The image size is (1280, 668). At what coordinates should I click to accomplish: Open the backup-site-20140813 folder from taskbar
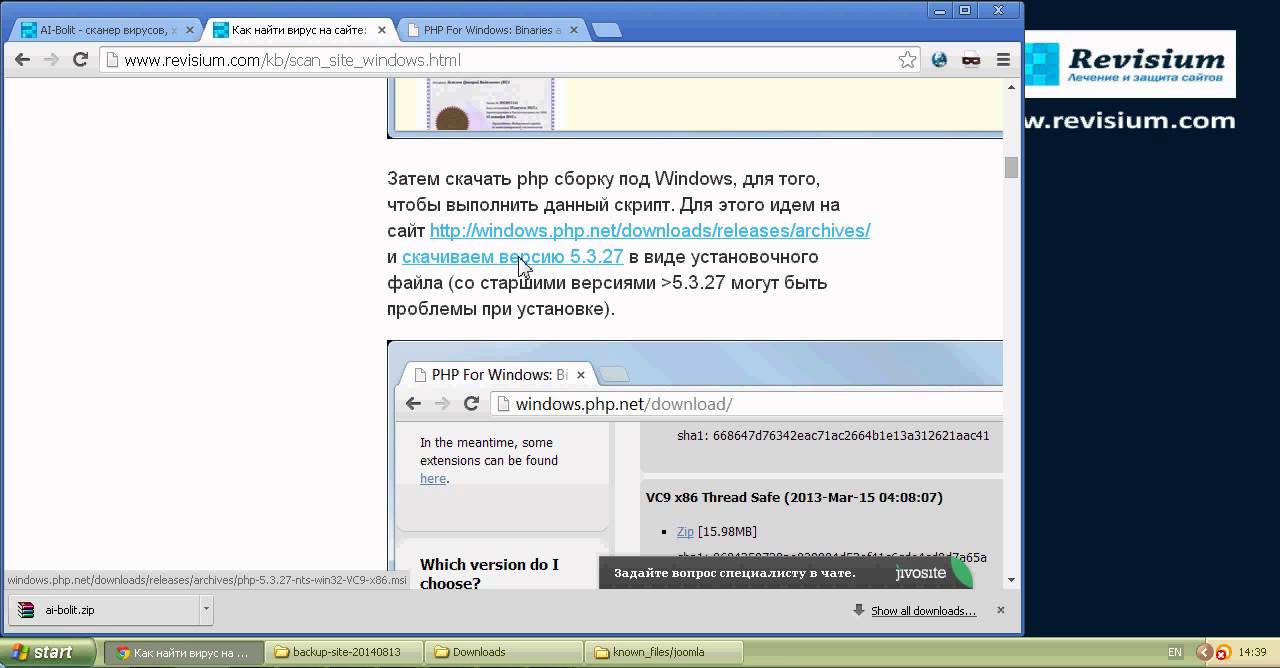point(345,652)
